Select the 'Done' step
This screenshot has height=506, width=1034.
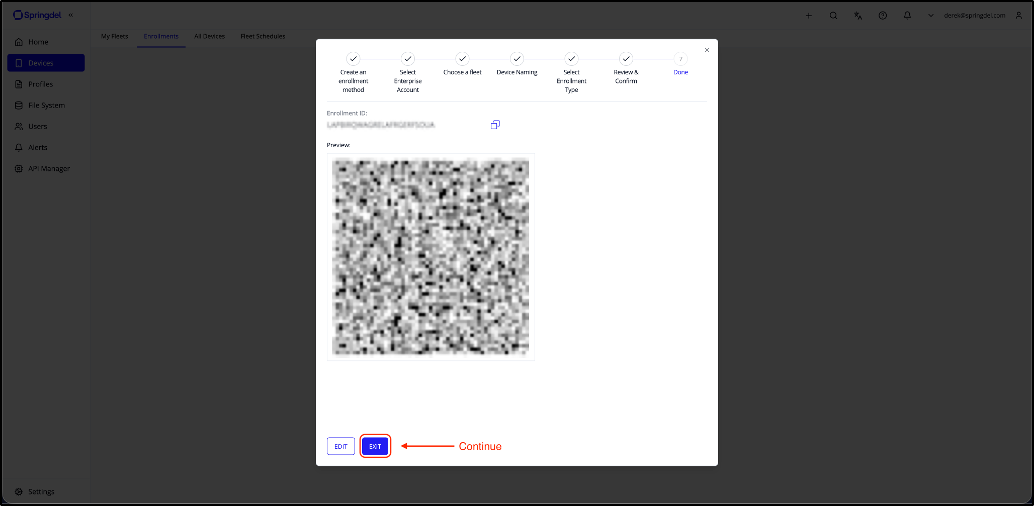(681, 65)
